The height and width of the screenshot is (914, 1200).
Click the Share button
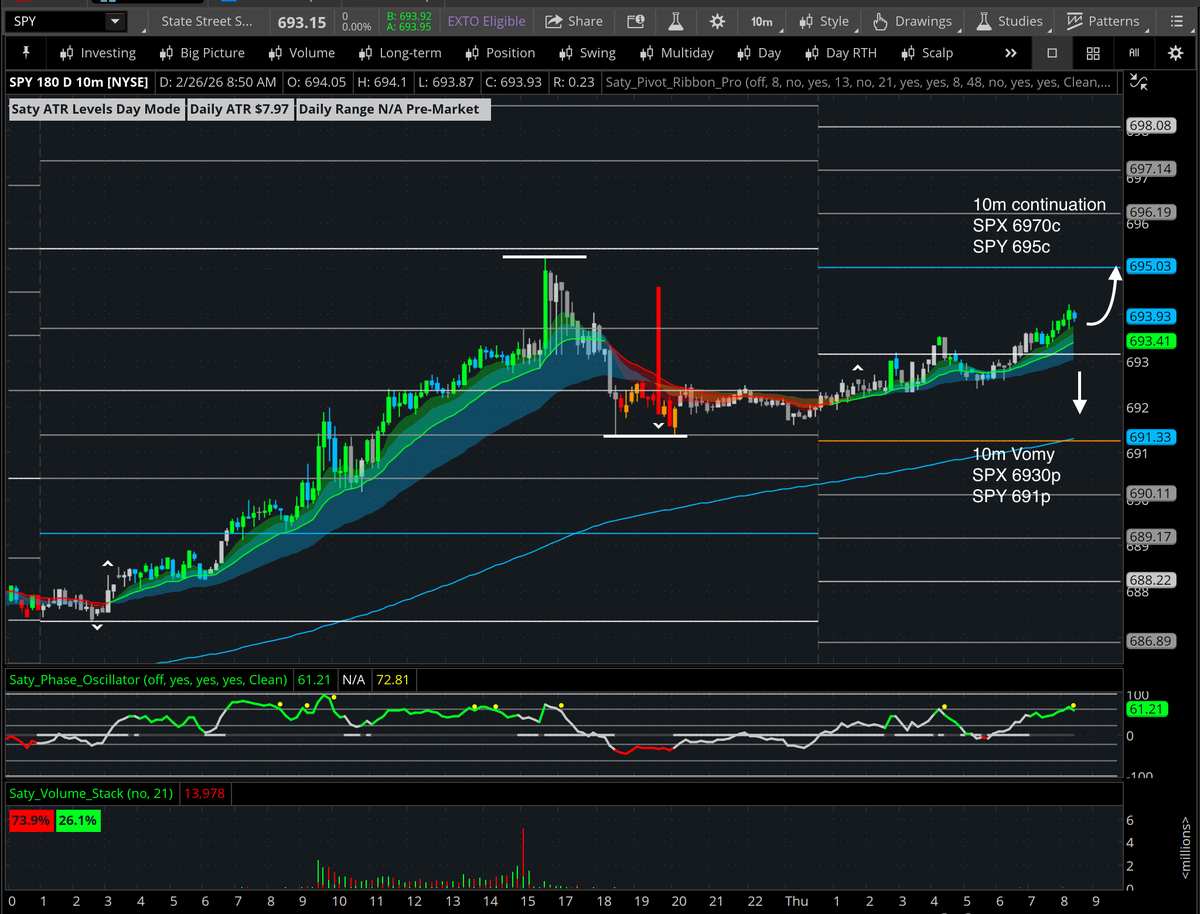click(574, 21)
